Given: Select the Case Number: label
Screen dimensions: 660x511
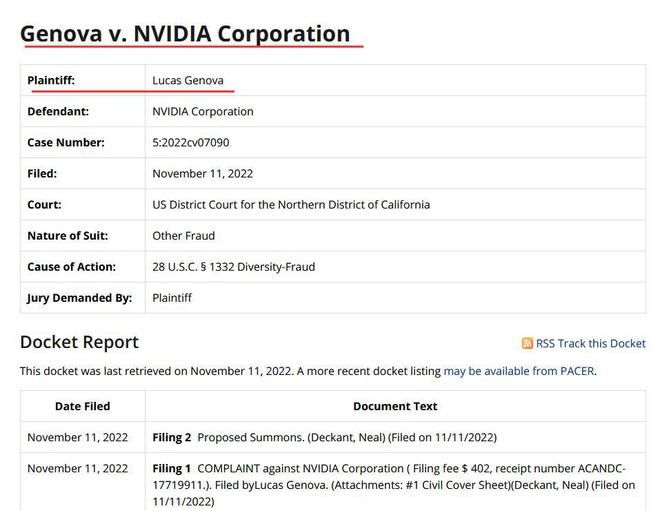Looking at the screenshot, I should (x=66, y=142).
